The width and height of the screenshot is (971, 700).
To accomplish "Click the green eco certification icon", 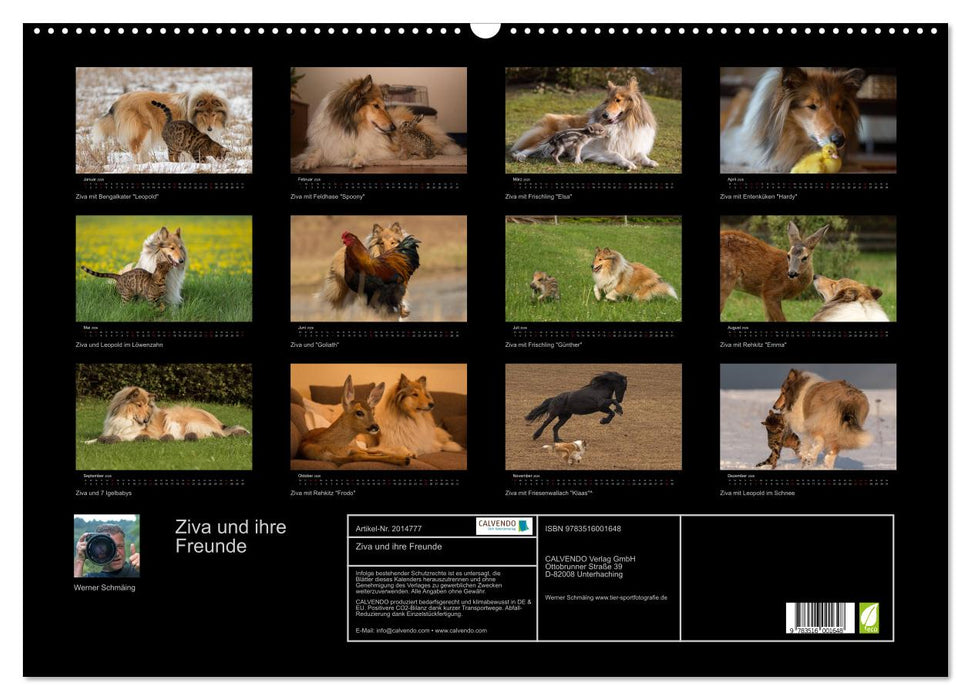I will click(x=869, y=618).
